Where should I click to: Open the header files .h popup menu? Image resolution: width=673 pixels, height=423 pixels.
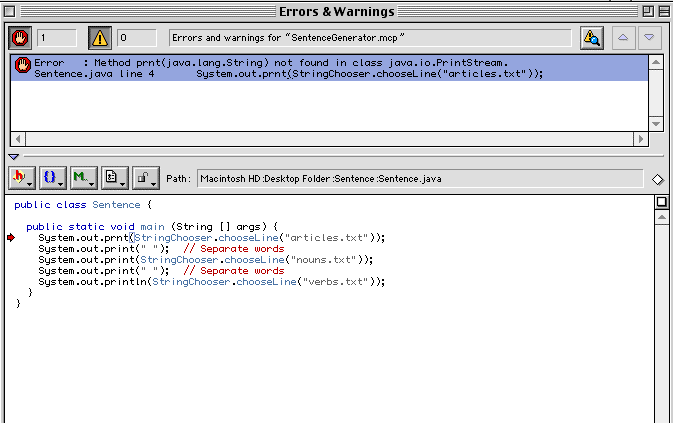click(x=22, y=178)
